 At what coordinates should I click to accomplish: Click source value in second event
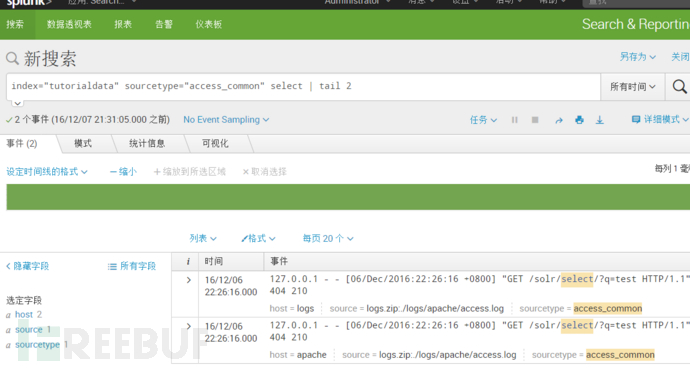448,355
